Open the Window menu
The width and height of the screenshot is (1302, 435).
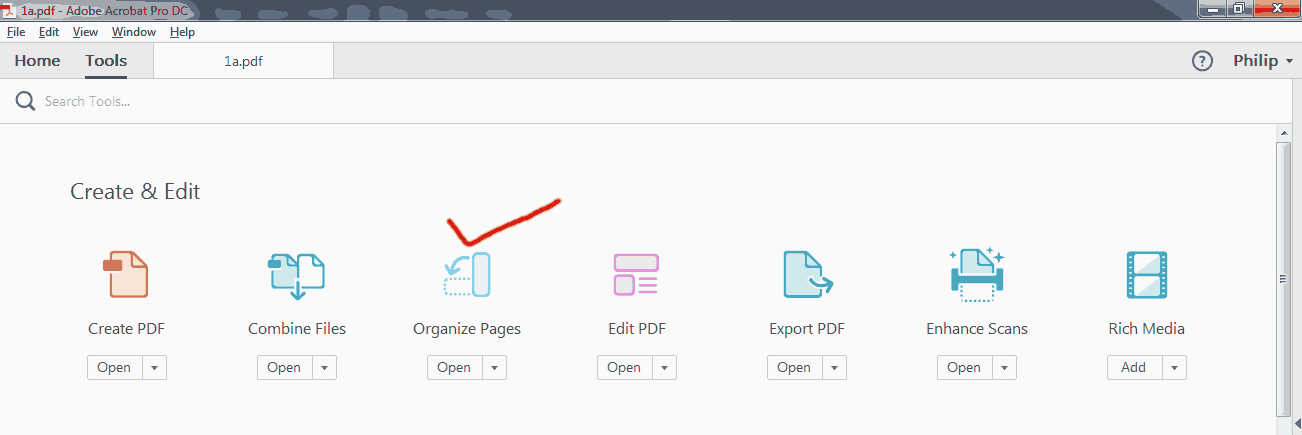tap(134, 32)
